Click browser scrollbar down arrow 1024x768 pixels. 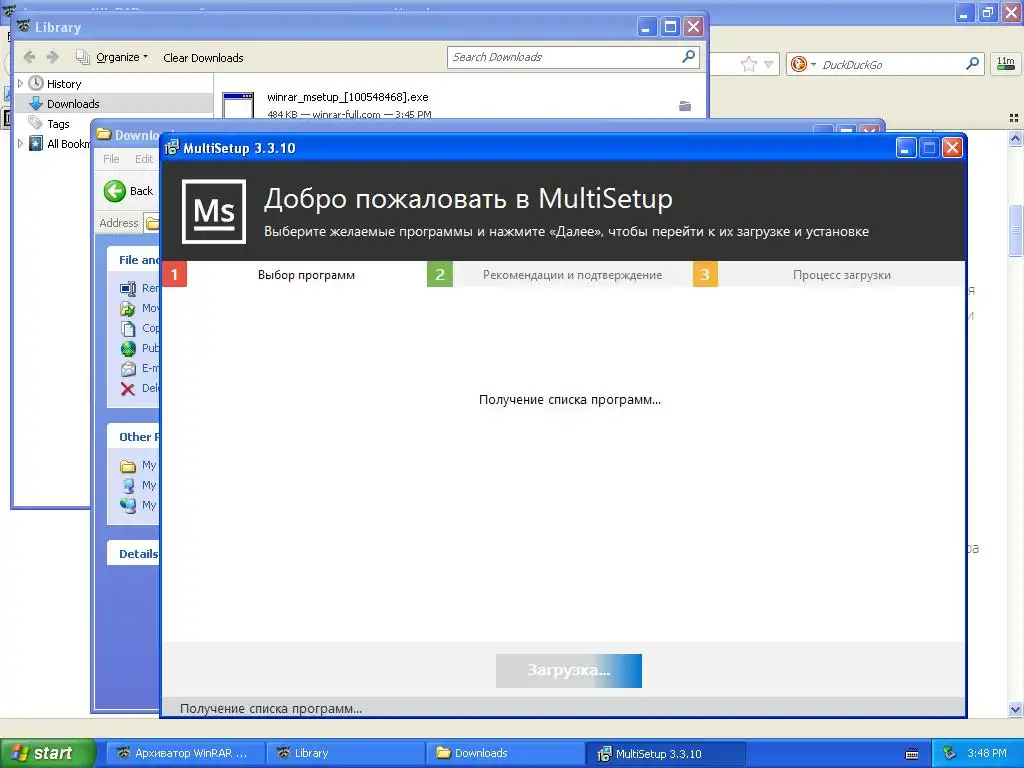pyautogui.click(x=1015, y=709)
